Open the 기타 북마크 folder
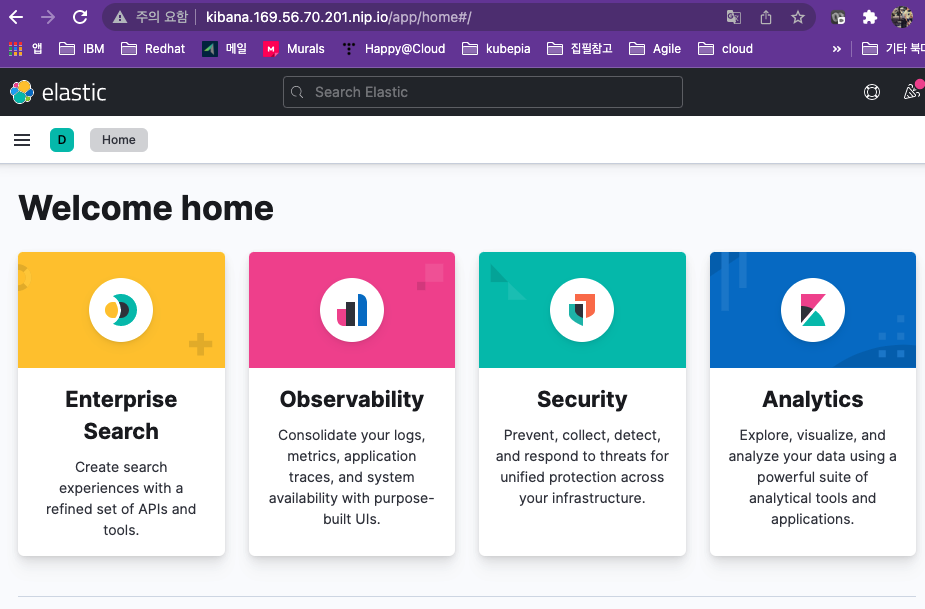 click(x=893, y=49)
